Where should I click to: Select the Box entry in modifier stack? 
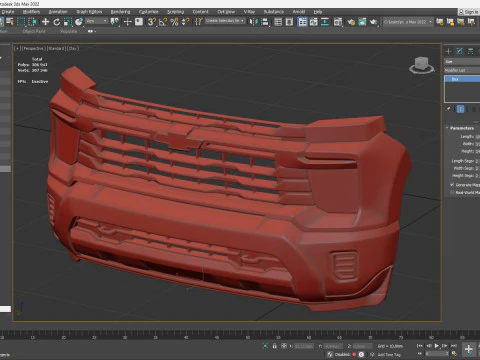pos(462,79)
